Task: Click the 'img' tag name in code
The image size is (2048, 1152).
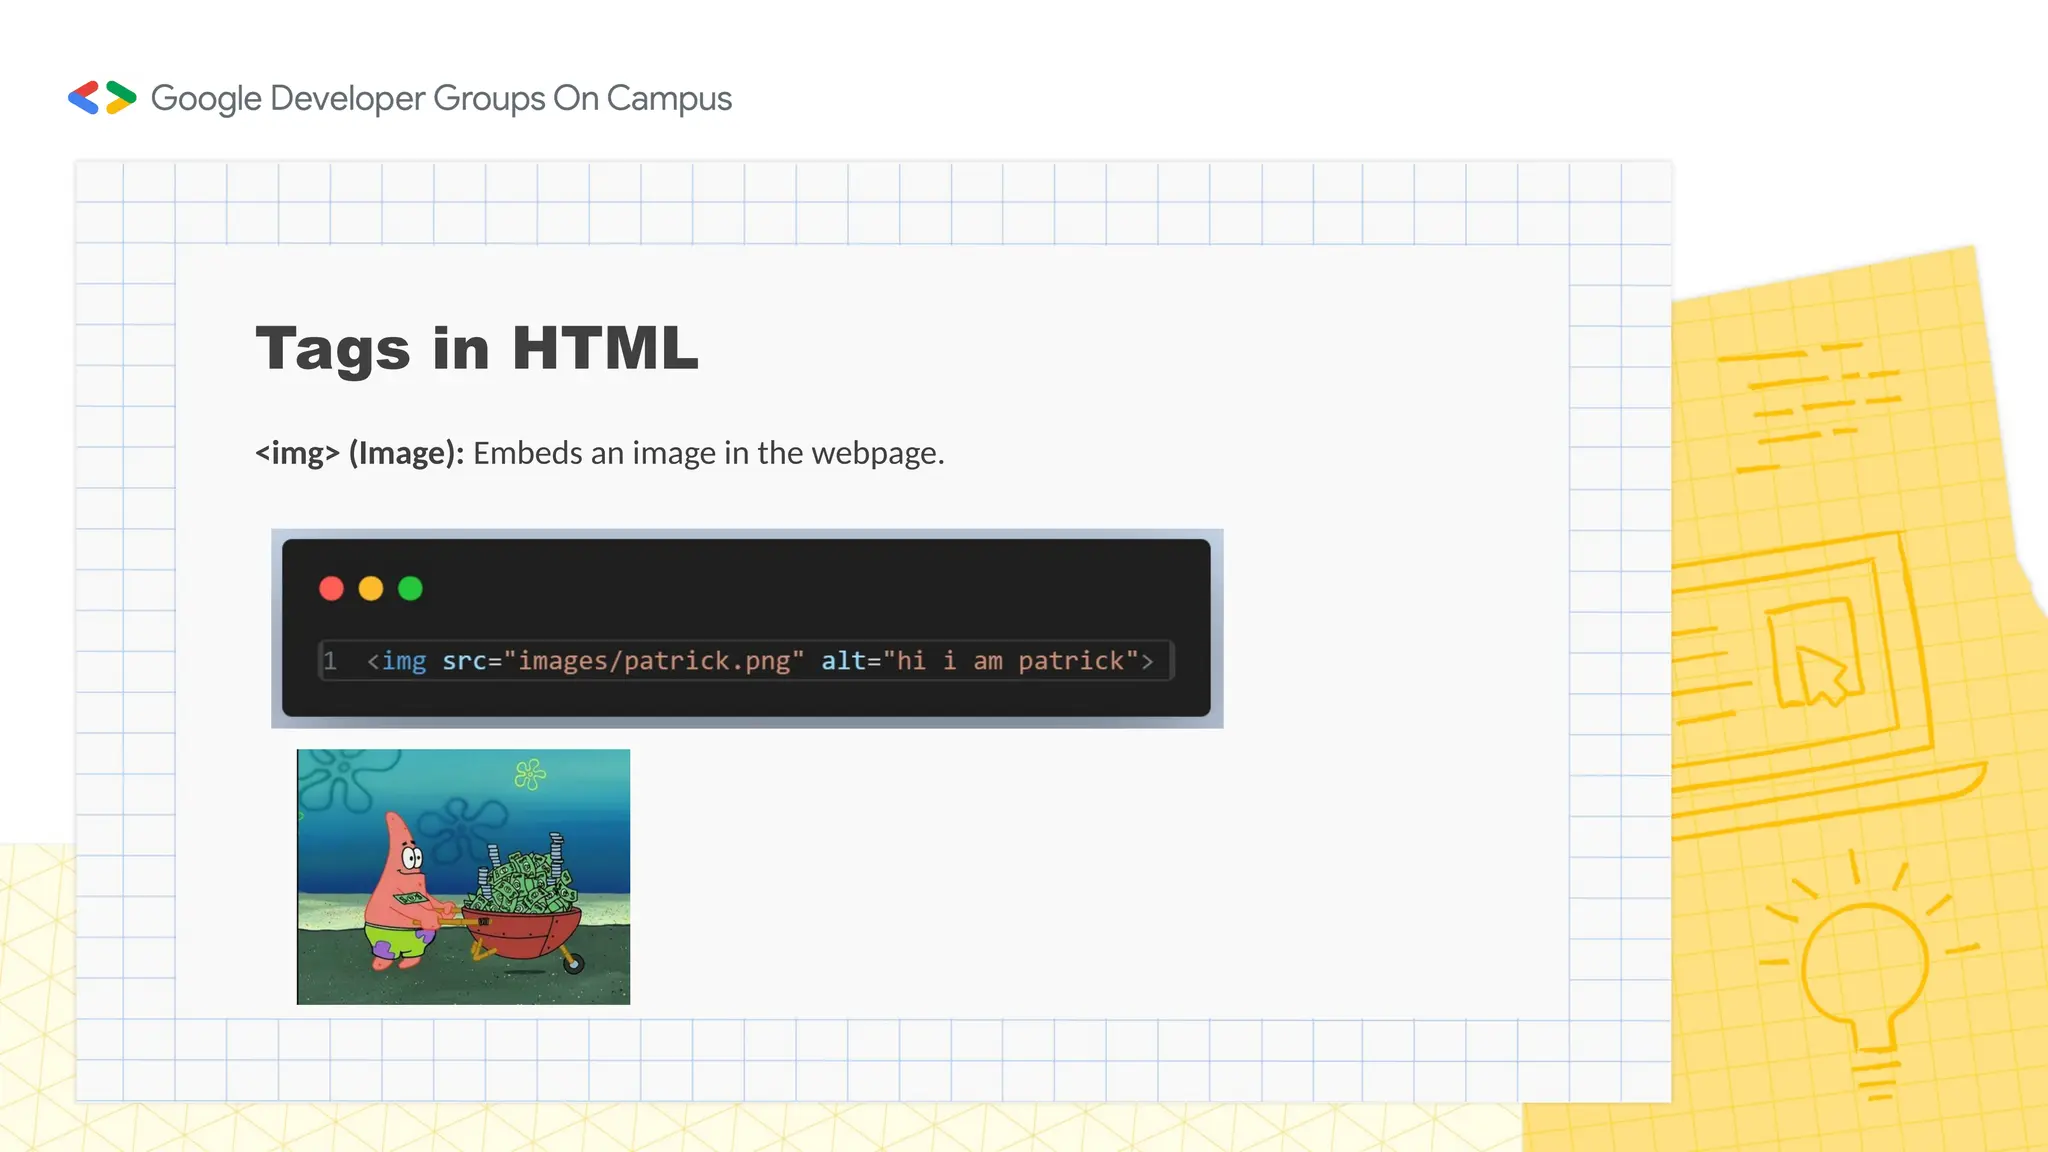Action: pyautogui.click(x=404, y=661)
